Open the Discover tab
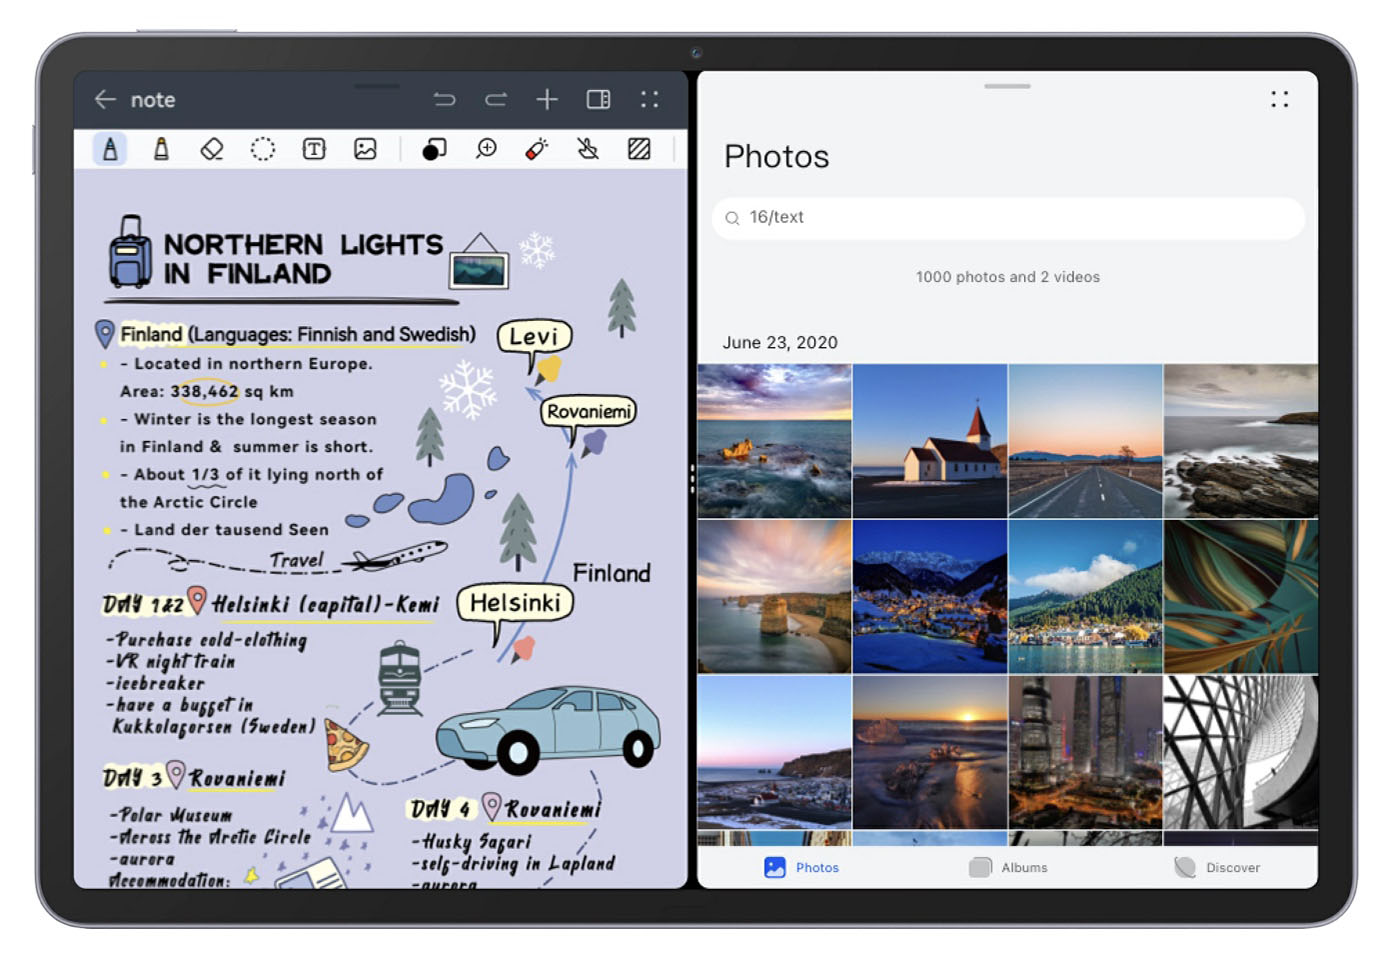1377x964 pixels. [x=1217, y=867]
